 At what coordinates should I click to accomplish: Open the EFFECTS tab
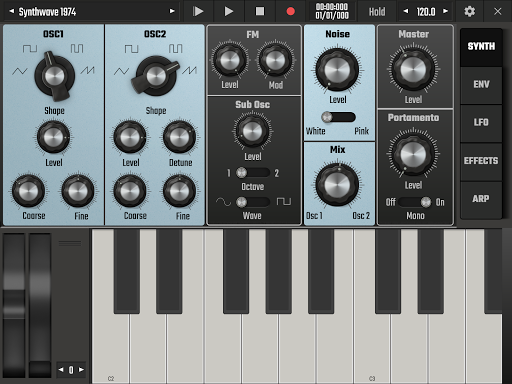tap(481, 161)
